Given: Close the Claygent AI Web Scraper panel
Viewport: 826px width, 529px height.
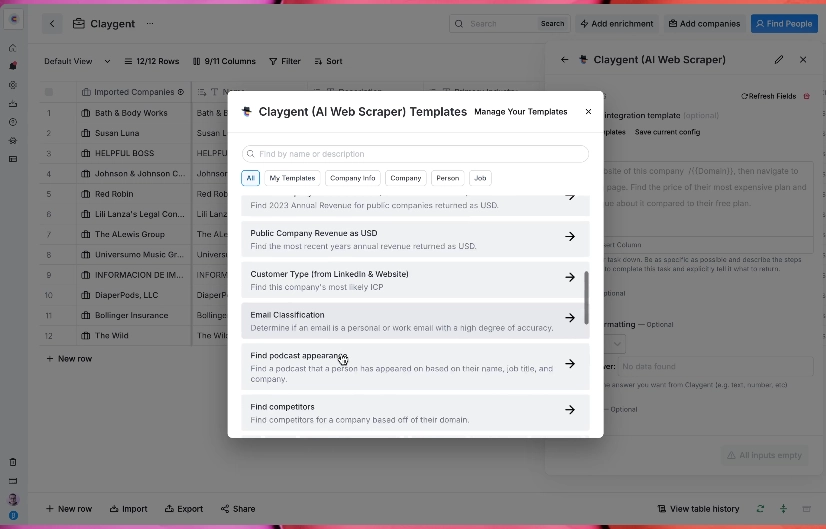Looking at the screenshot, I should pyautogui.click(x=803, y=60).
